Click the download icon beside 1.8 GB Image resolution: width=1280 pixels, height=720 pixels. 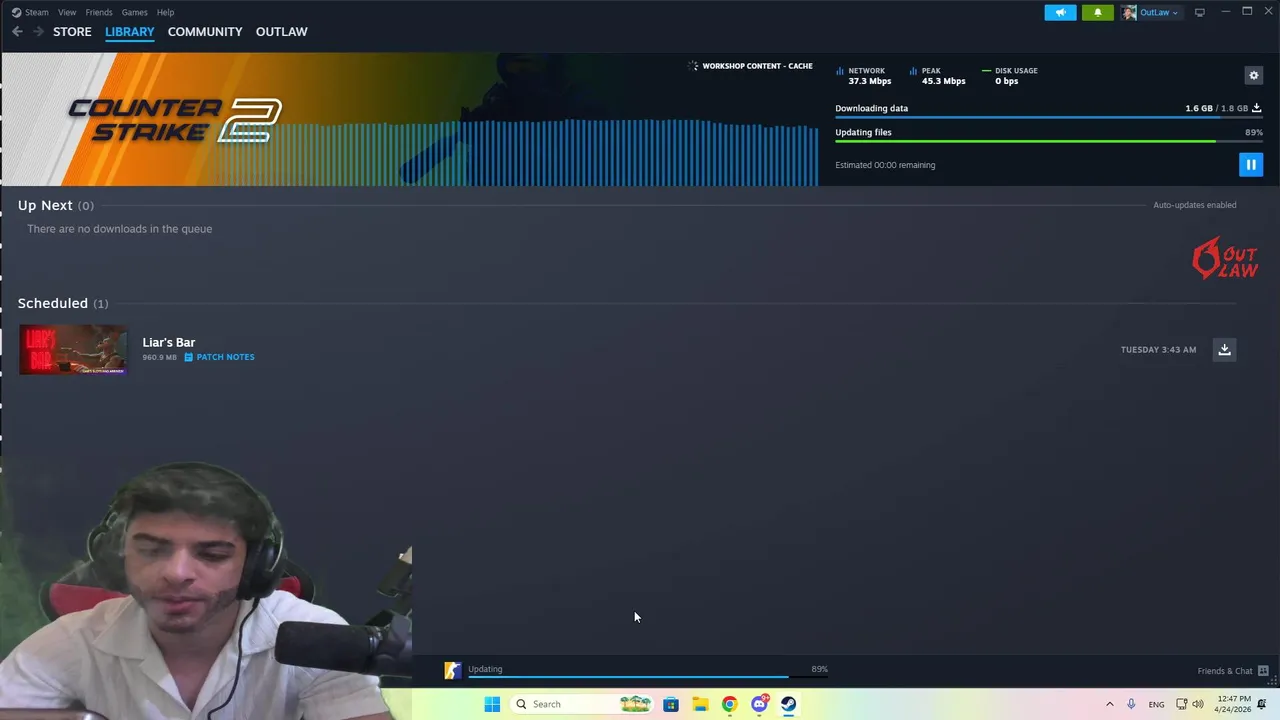[x=1257, y=108]
